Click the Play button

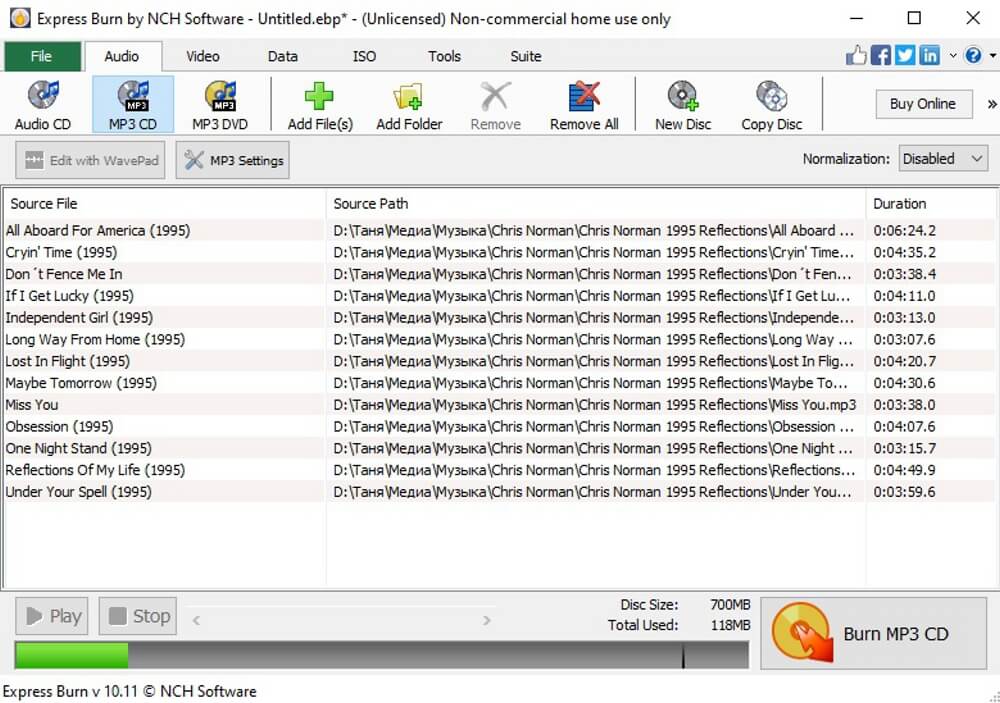coord(52,616)
